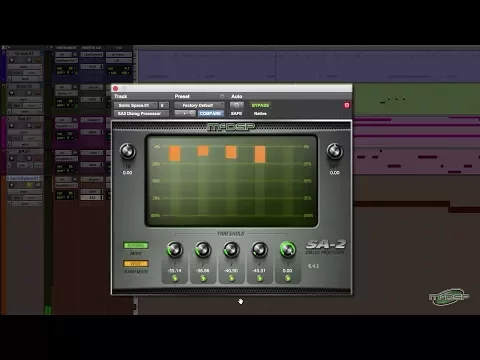Viewport: 480px width, 360px height.
Task: Click the band 4 threshold knob
Action: tap(260, 250)
